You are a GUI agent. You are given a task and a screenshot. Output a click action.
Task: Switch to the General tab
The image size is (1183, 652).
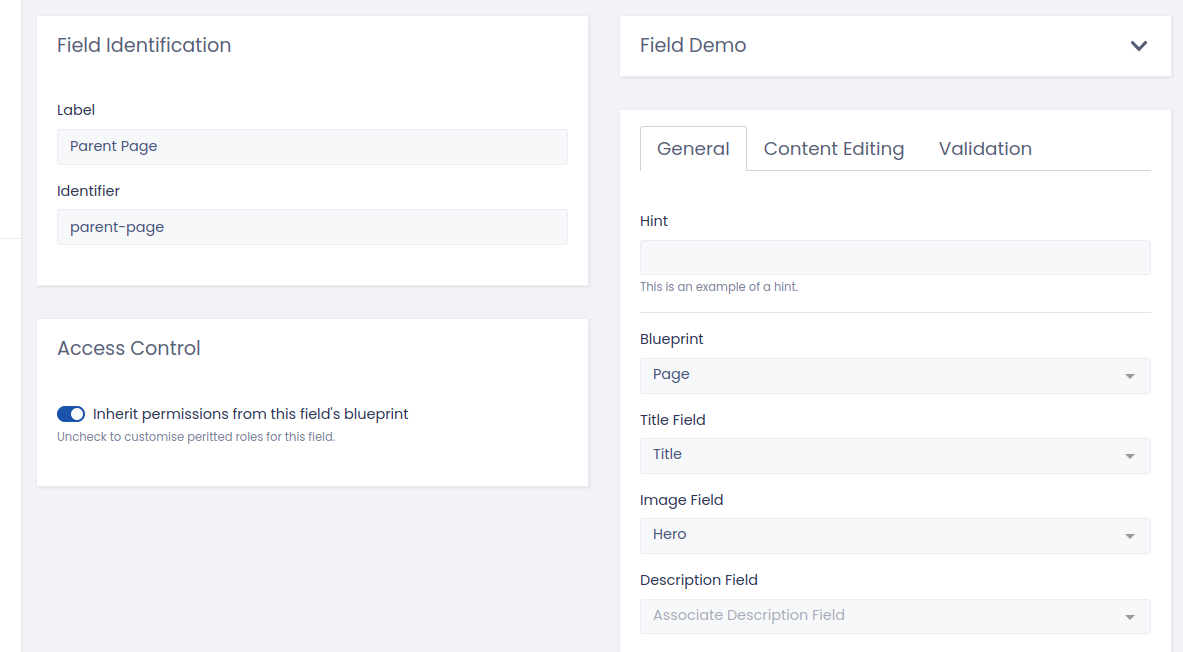click(693, 149)
